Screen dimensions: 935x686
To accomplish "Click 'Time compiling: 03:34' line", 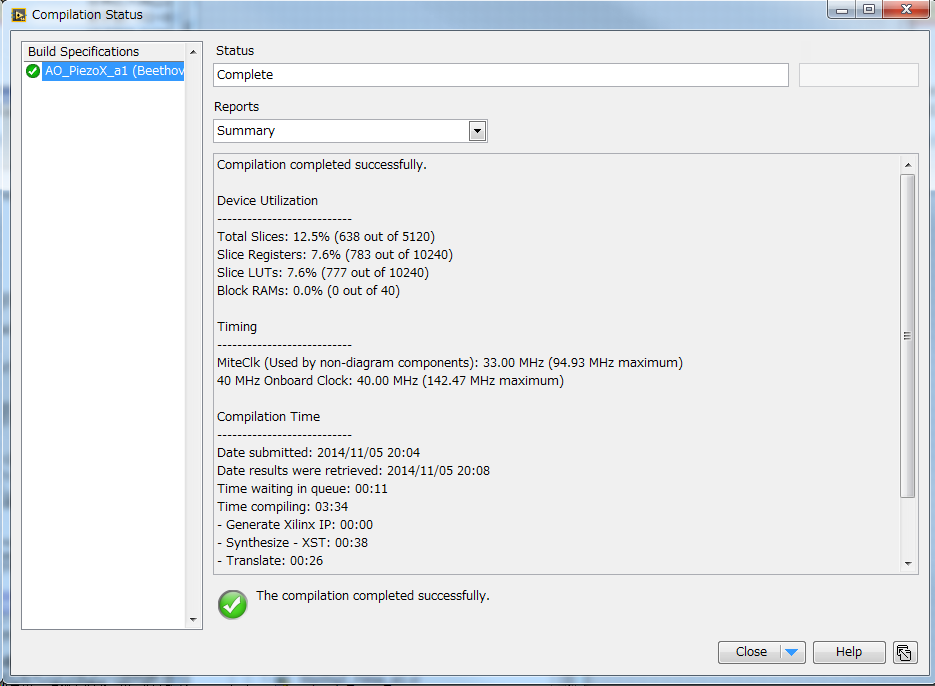I will click(x=283, y=506).
